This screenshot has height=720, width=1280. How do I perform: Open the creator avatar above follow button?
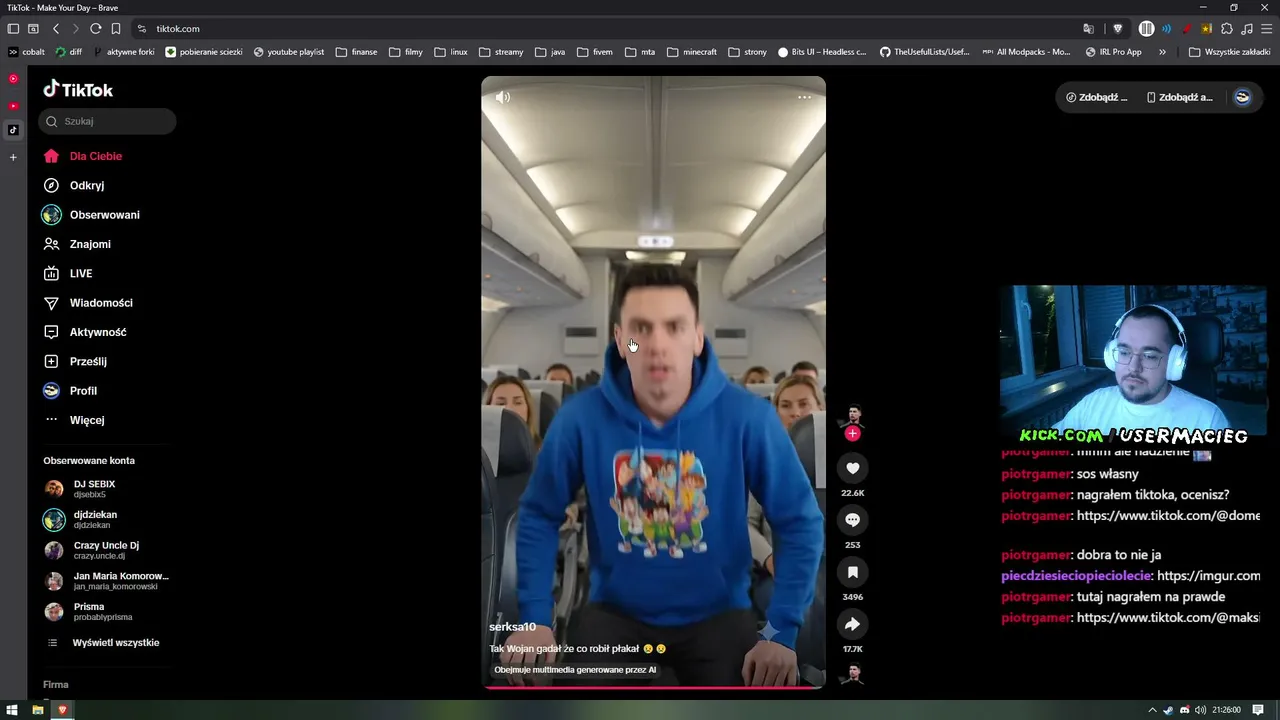(852, 415)
